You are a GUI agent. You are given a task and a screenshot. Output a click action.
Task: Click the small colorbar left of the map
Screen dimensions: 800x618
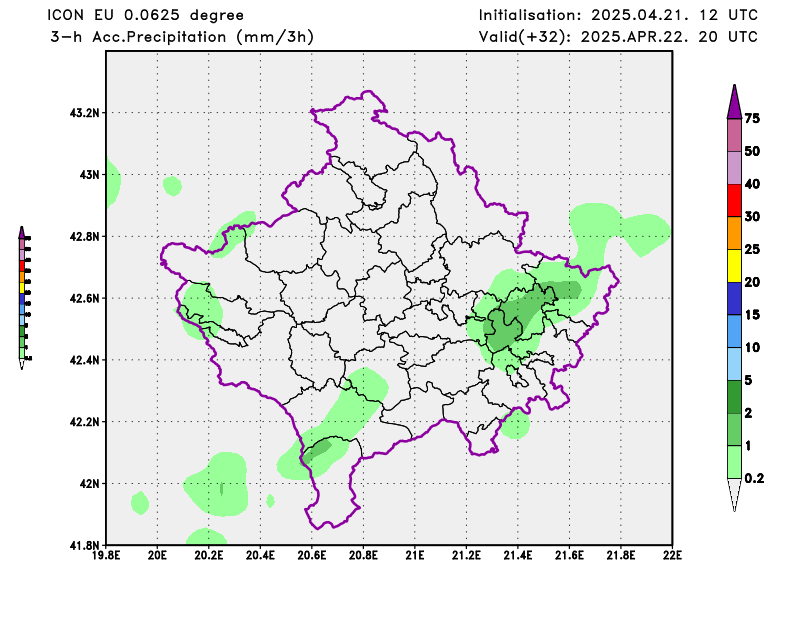pyautogui.click(x=23, y=298)
